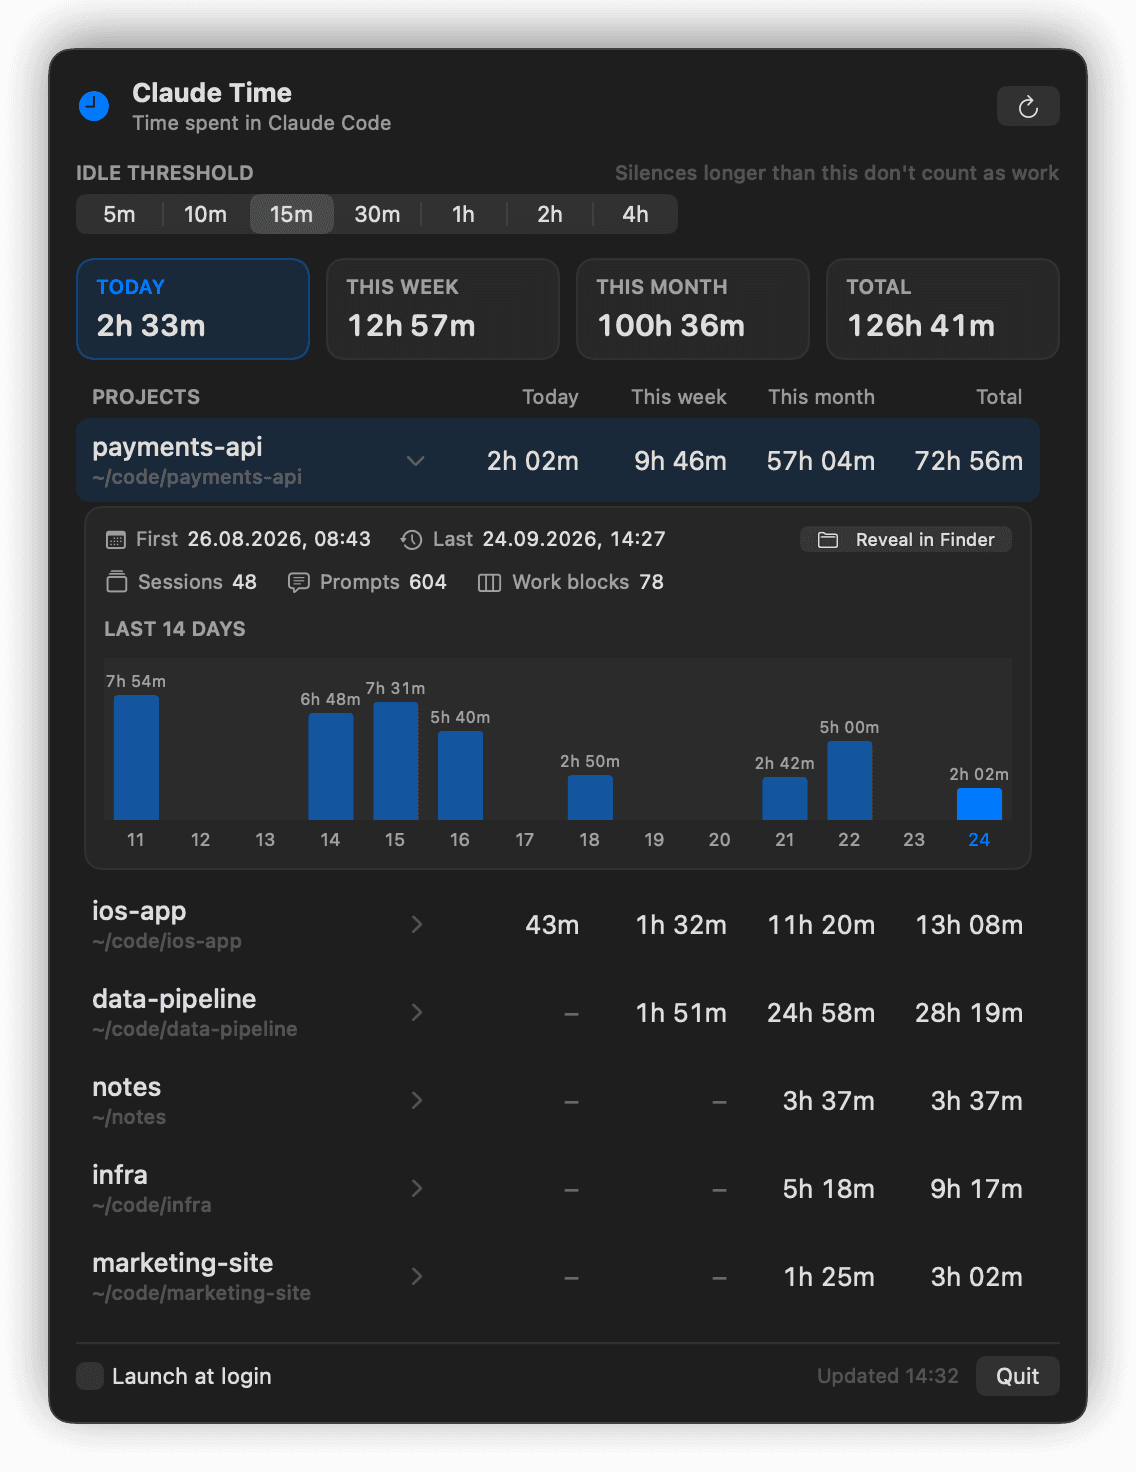
Task: Click the '24.09.2026, 14:27' last date
Action: [574, 540]
